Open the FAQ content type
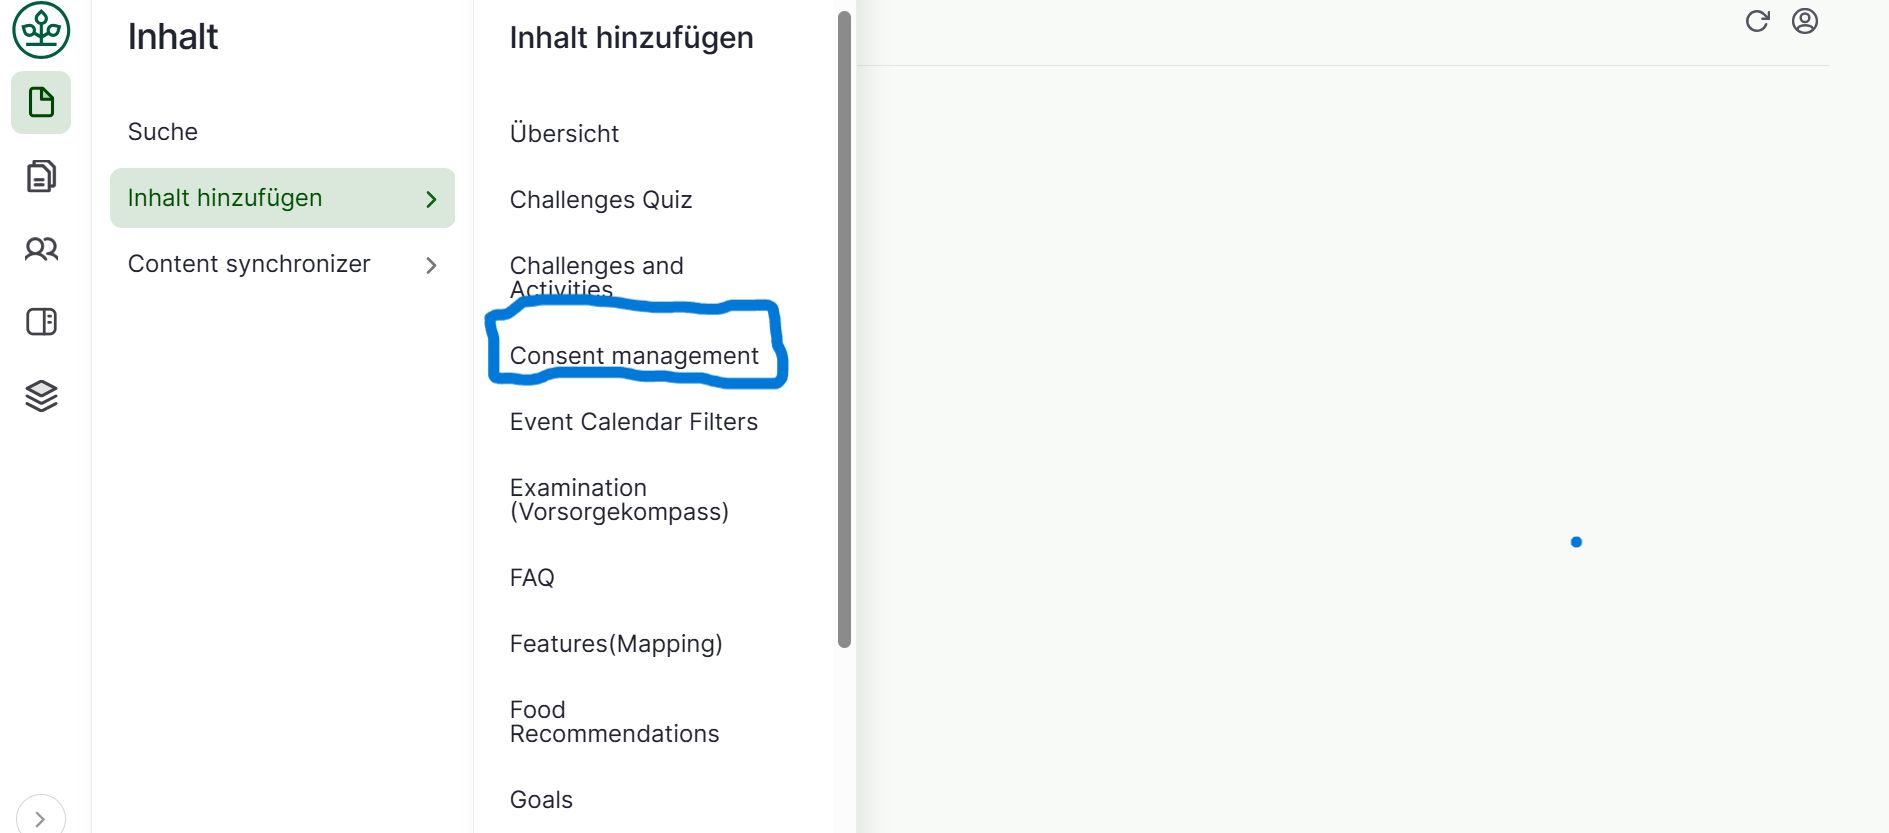This screenshot has width=1889, height=833. coord(532,578)
